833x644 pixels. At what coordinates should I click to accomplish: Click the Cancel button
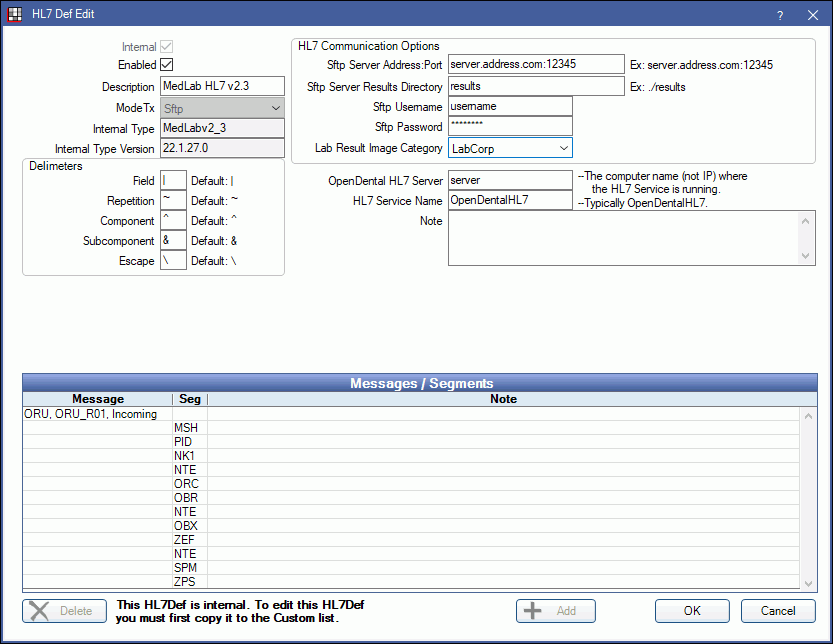(778, 611)
